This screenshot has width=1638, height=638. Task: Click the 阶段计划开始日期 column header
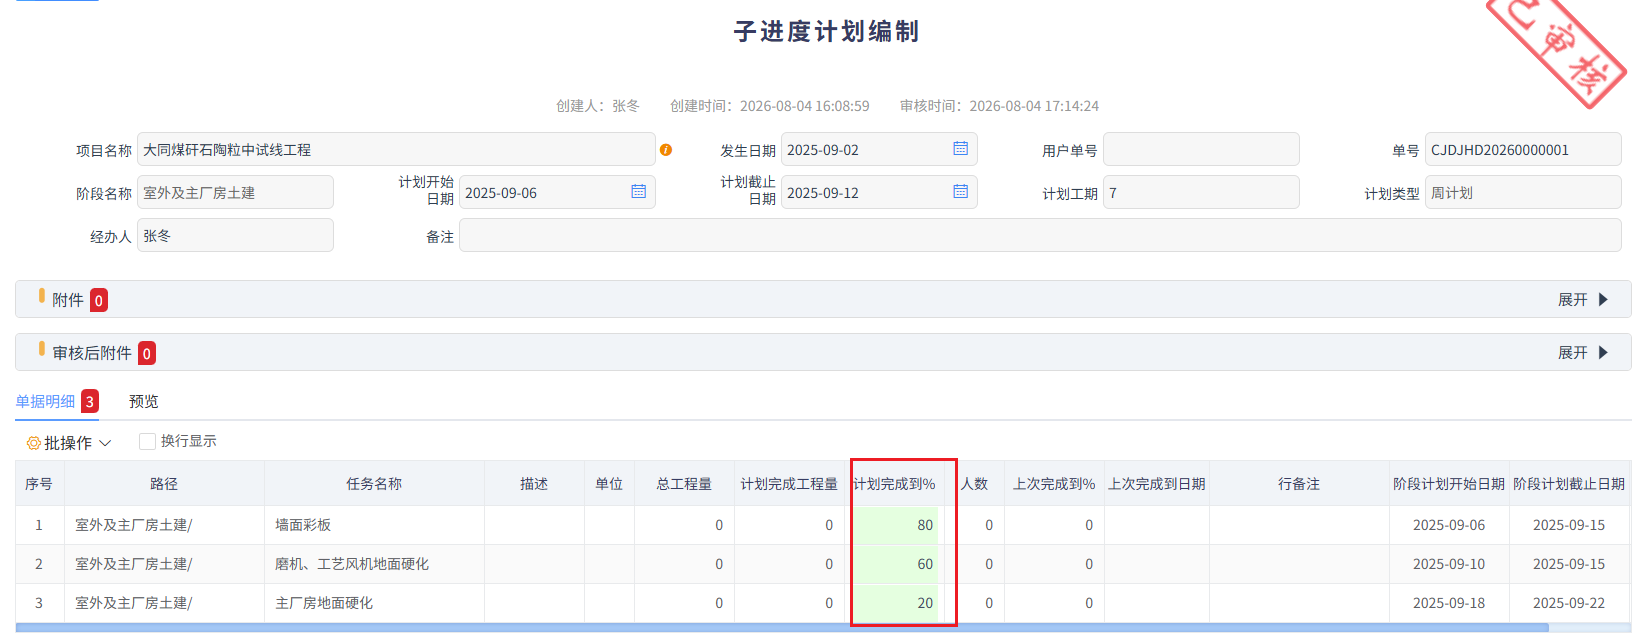tap(1449, 484)
